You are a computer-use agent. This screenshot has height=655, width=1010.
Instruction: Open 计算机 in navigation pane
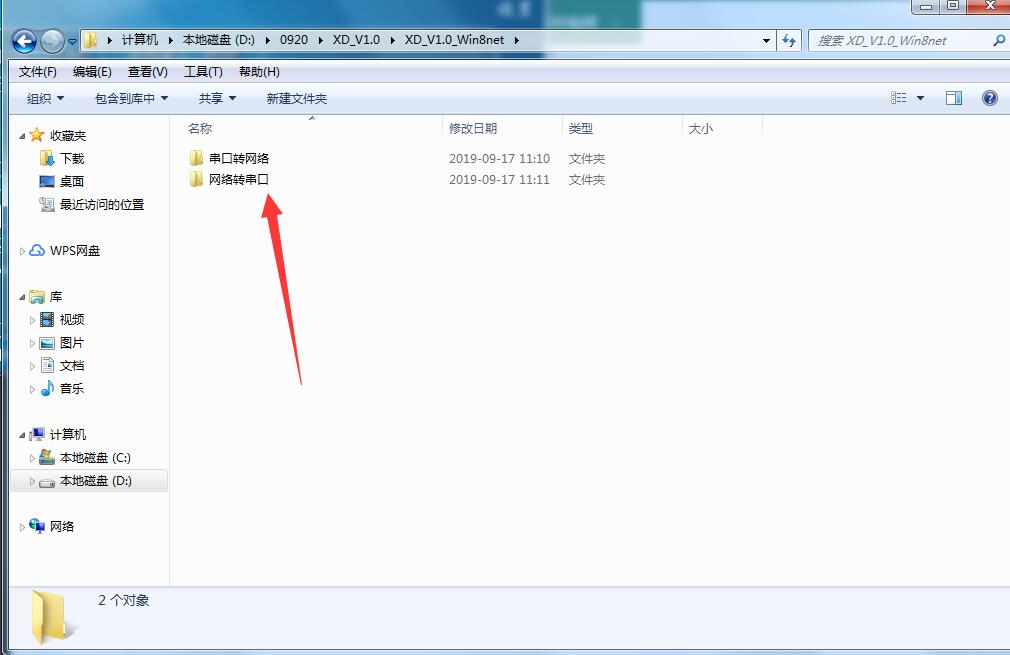[x=58, y=435]
